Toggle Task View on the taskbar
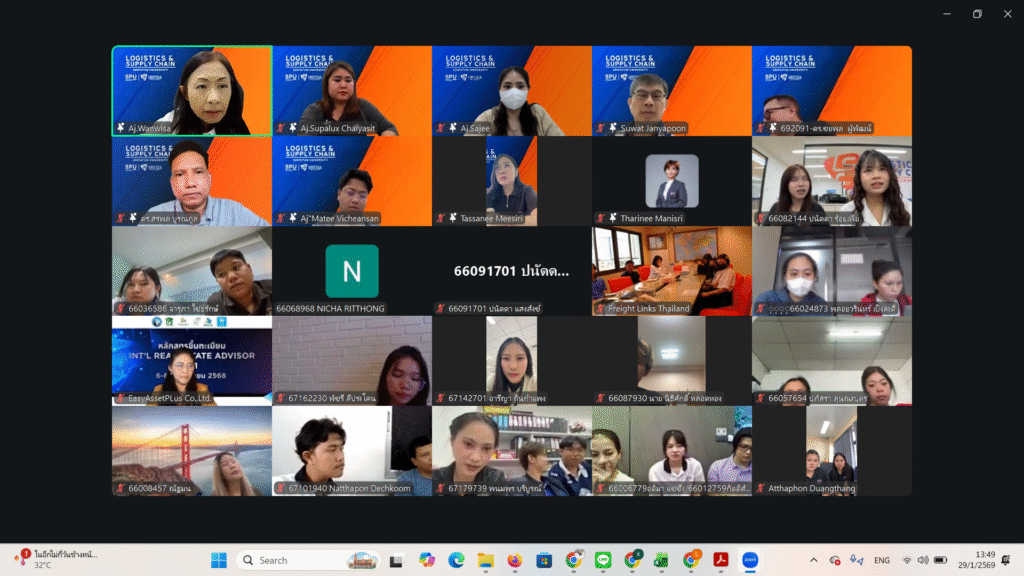Screen dimensions: 1024x576 click(398, 560)
